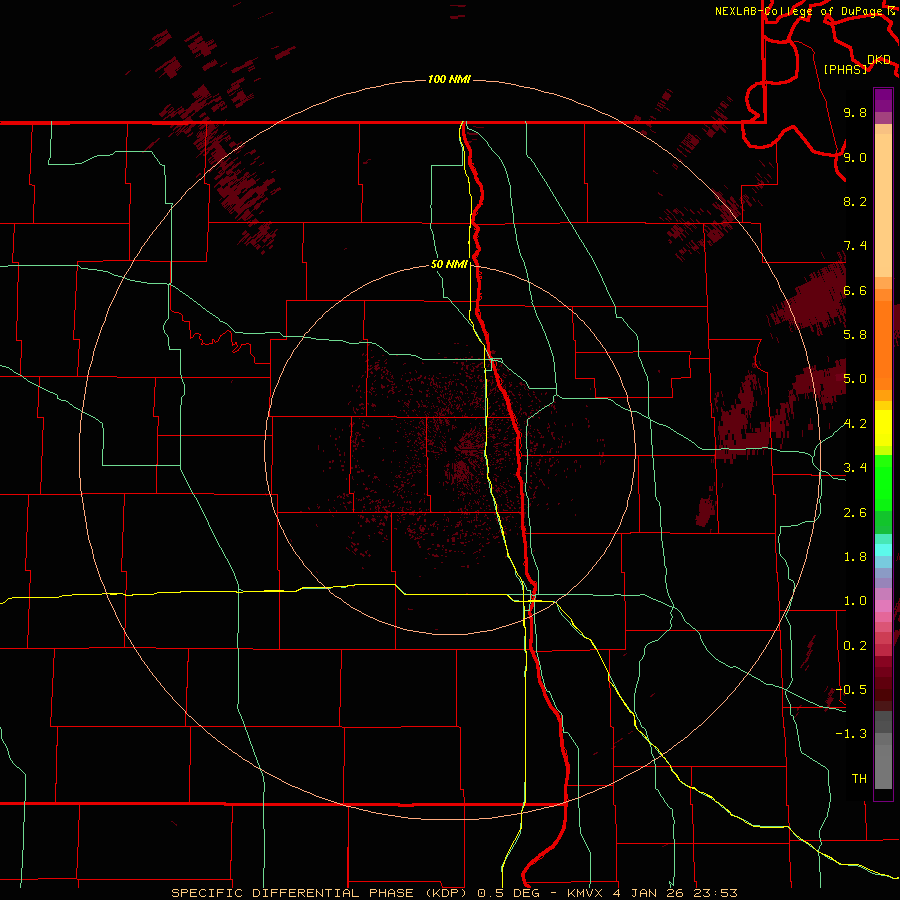Image resolution: width=900 pixels, height=900 pixels.
Task: Click the 6.6 value on the color scale
Action: pyautogui.click(x=855, y=290)
